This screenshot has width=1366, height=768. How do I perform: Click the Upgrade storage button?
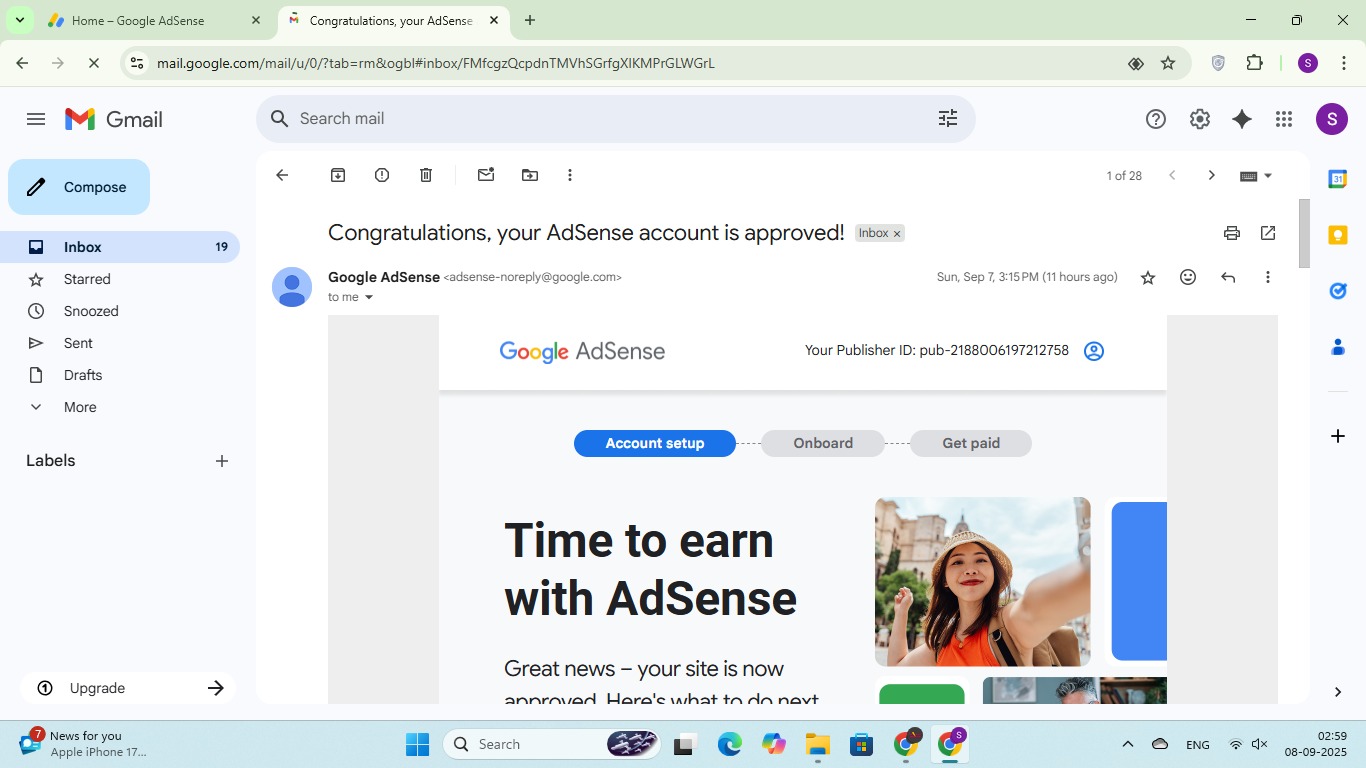[128, 688]
